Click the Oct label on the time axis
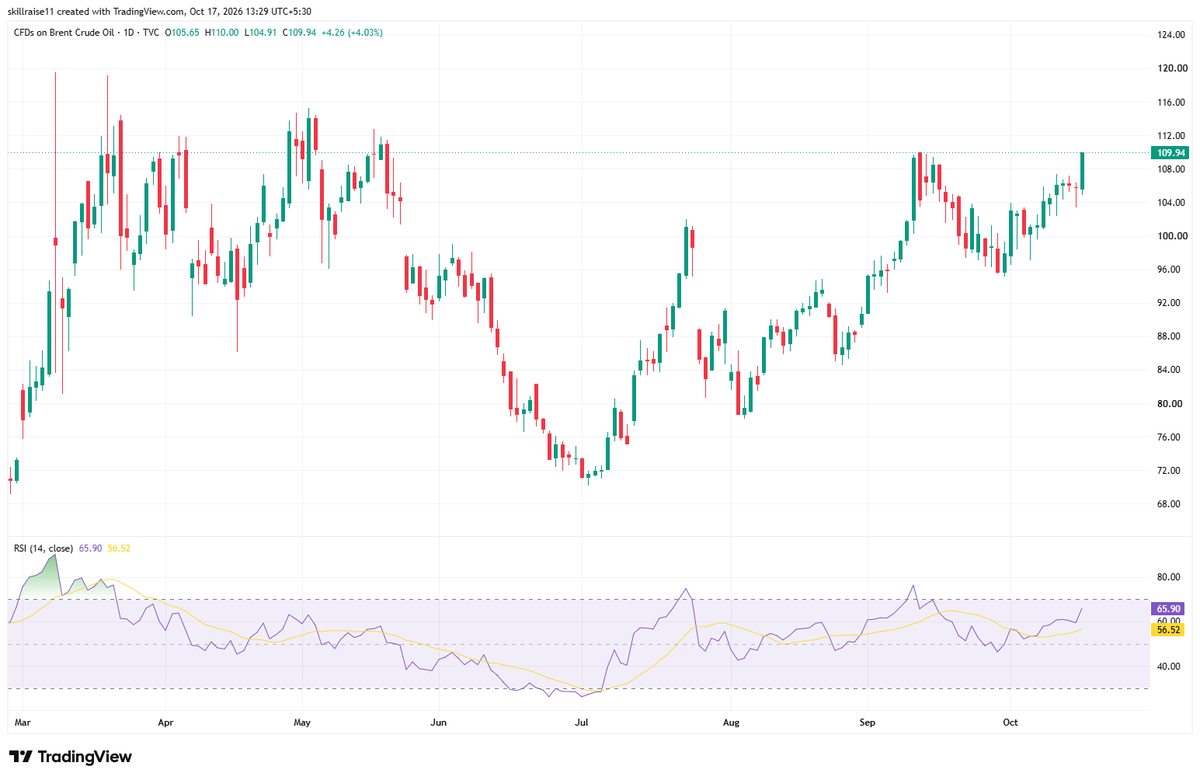 point(1010,720)
